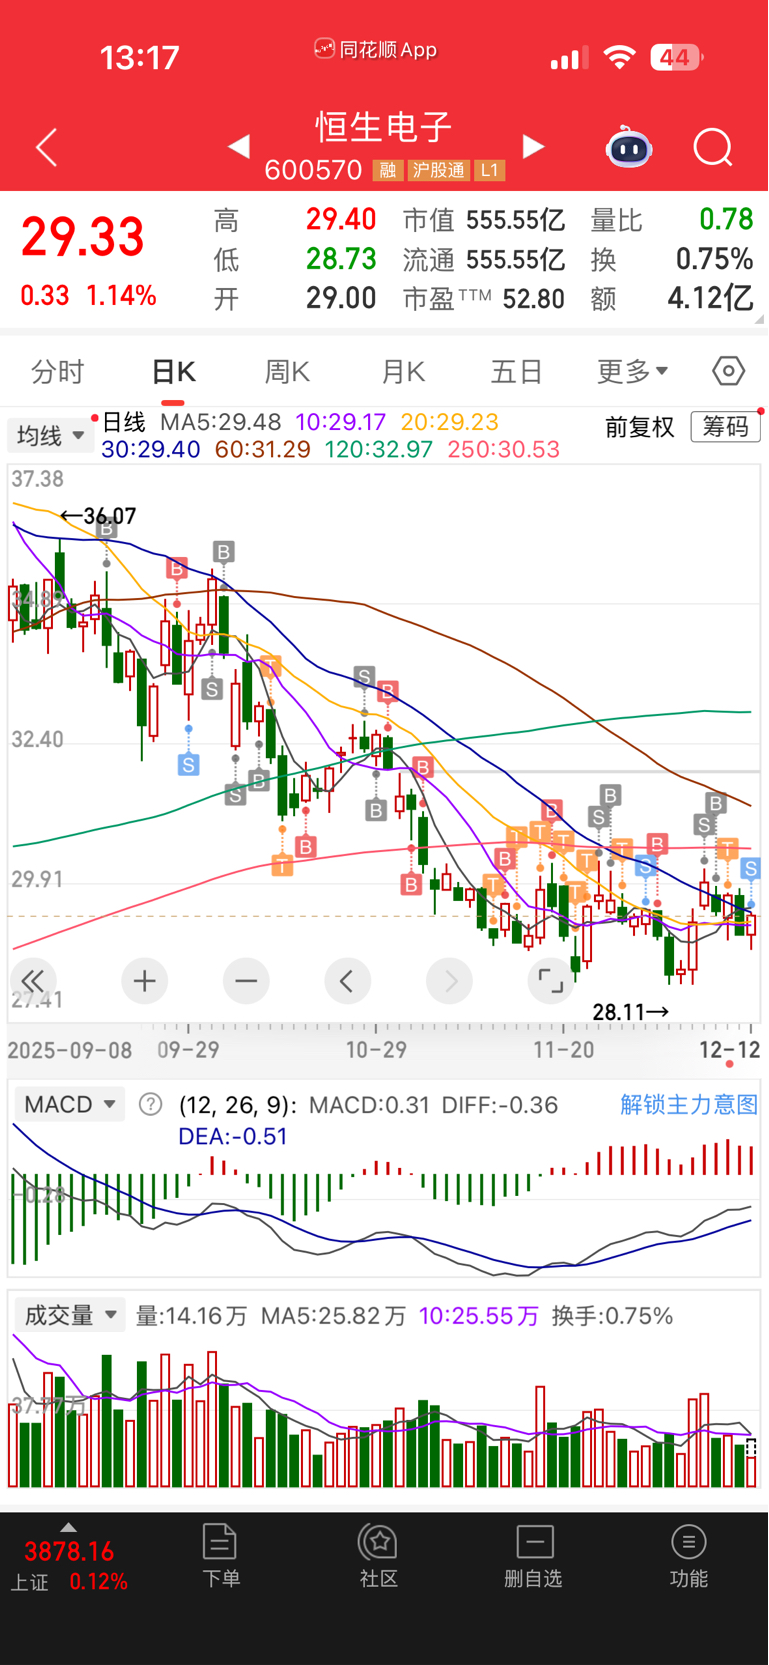The width and height of the screenshot is (769, 1665).
Task: Tap 前复权 adjustment option
Action: click(x=640, y=427)
